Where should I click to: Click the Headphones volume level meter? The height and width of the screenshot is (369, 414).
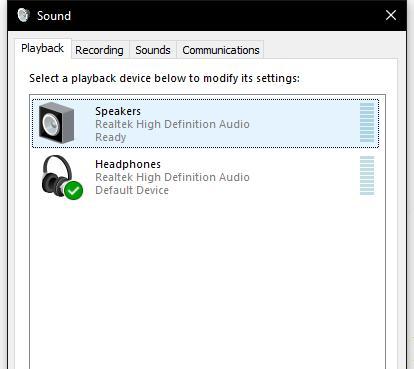367,176
